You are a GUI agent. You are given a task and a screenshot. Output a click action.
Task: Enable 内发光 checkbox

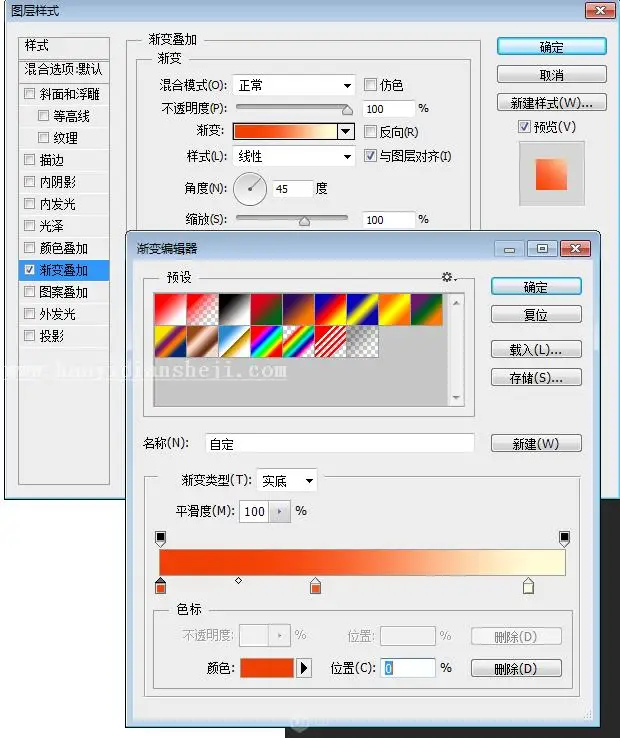coord(29,203)
